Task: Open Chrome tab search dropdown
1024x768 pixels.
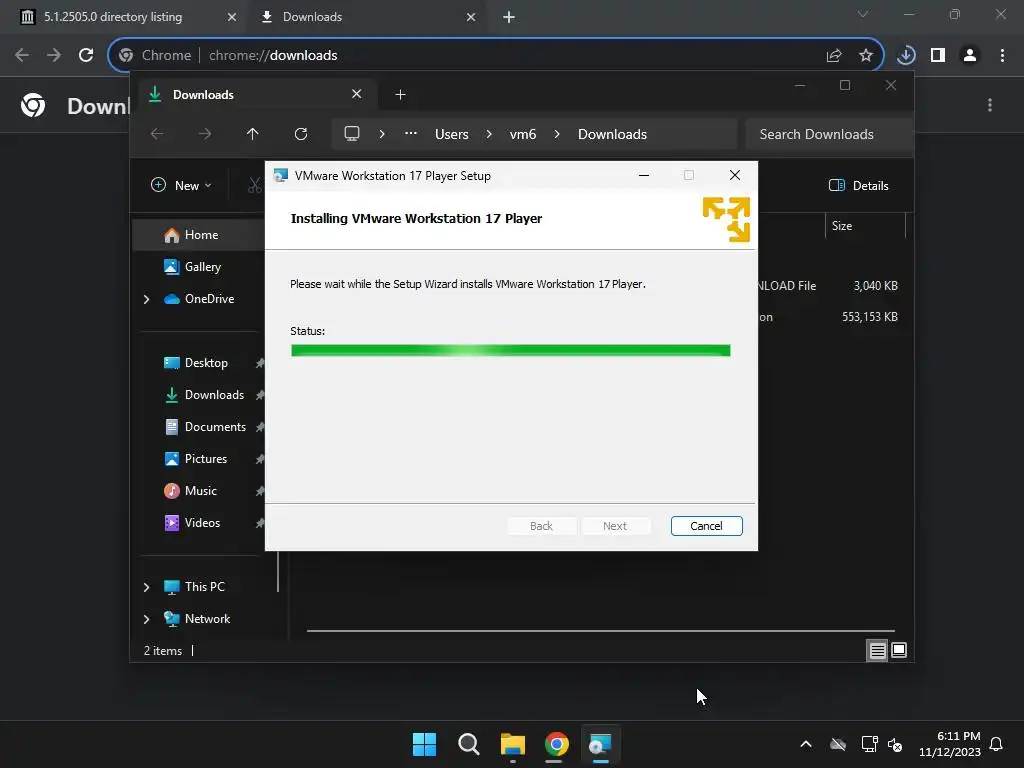Action: point(863,14)
